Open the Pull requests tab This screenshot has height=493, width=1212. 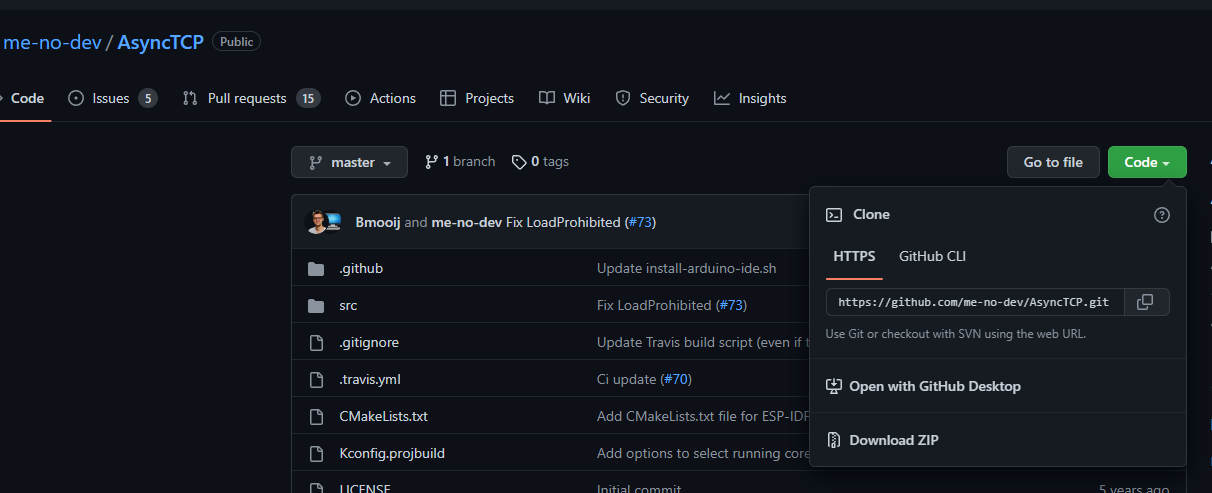click(251, 98)
